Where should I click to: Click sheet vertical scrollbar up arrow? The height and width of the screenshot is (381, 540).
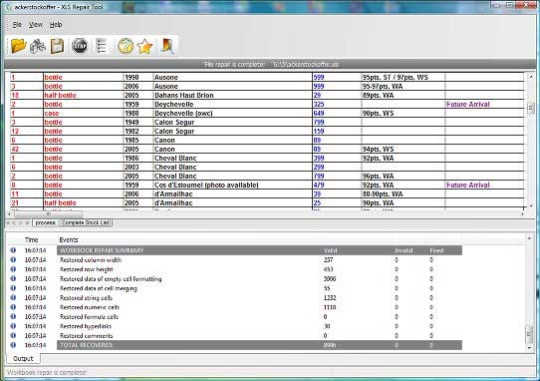pyautogui.click(x=531, y=76)
